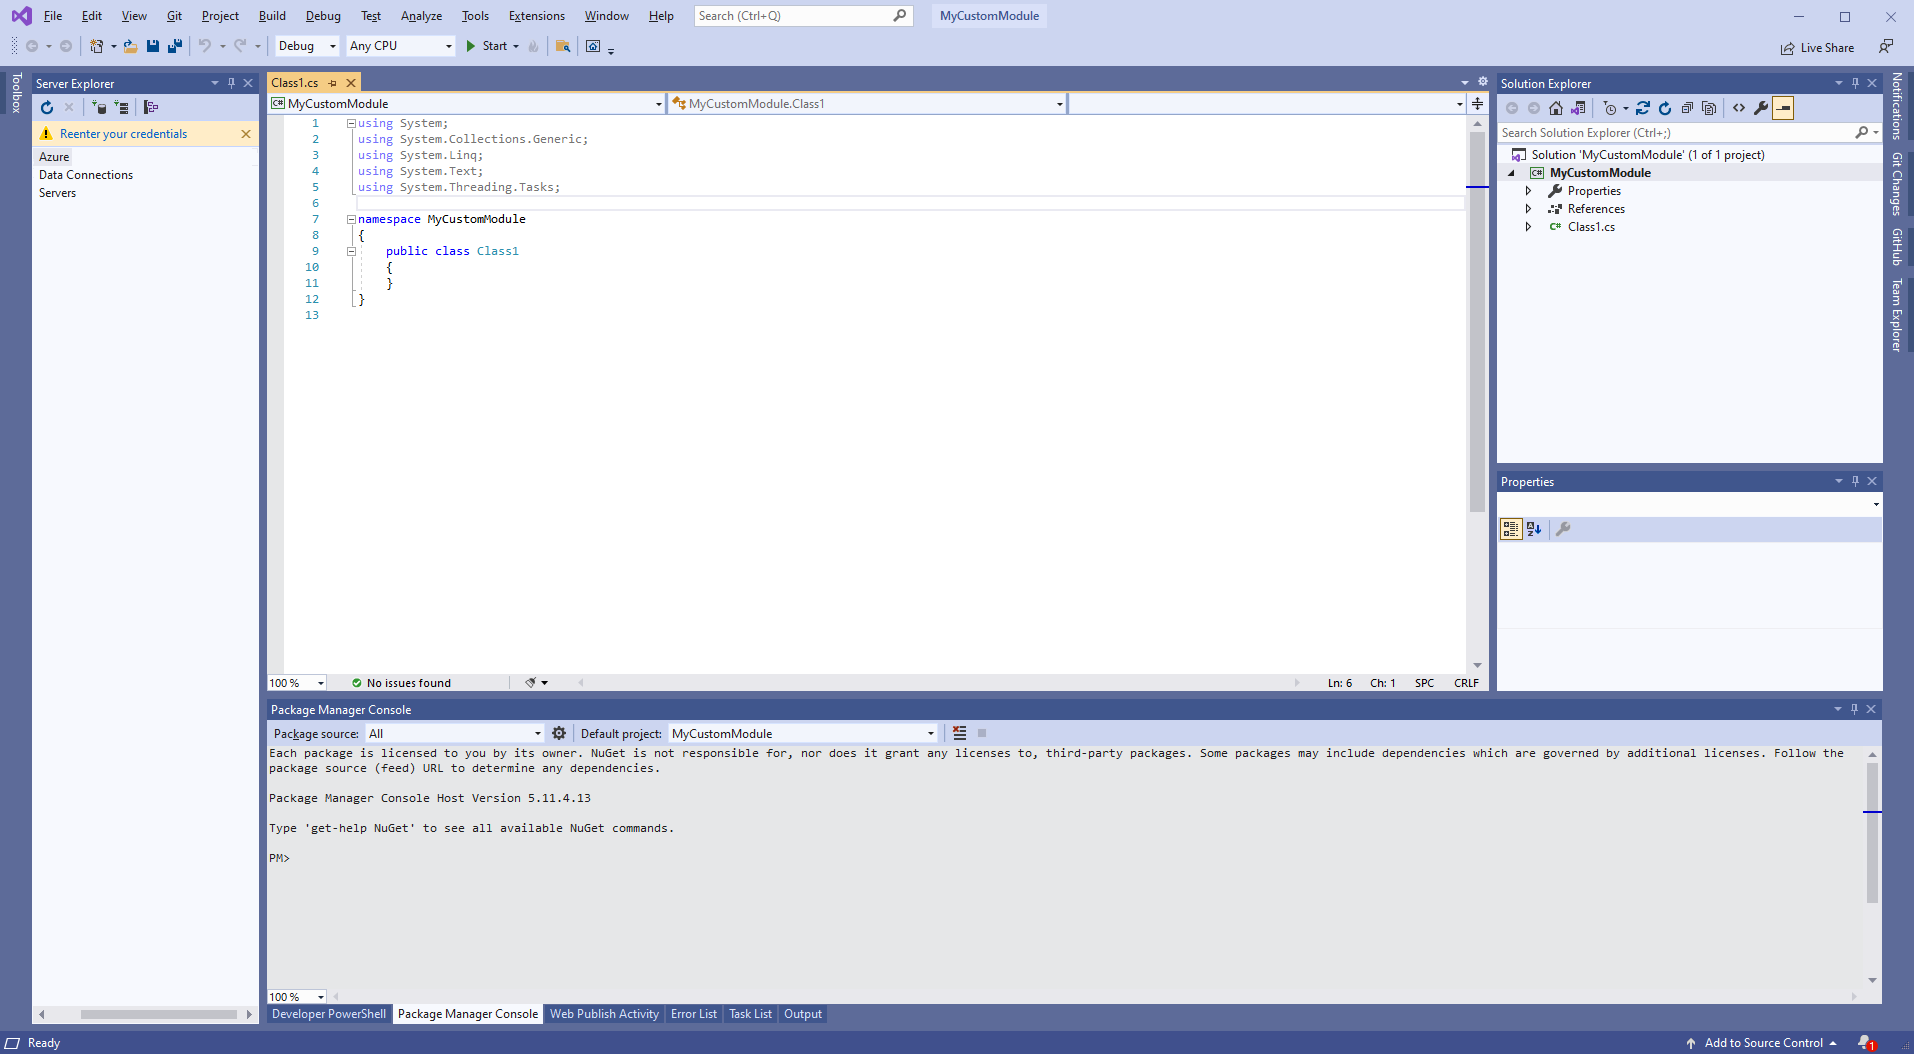Click the Alphabetical sort icon in Properties
1914x1054 pixels.
[x=1534, y=529]
